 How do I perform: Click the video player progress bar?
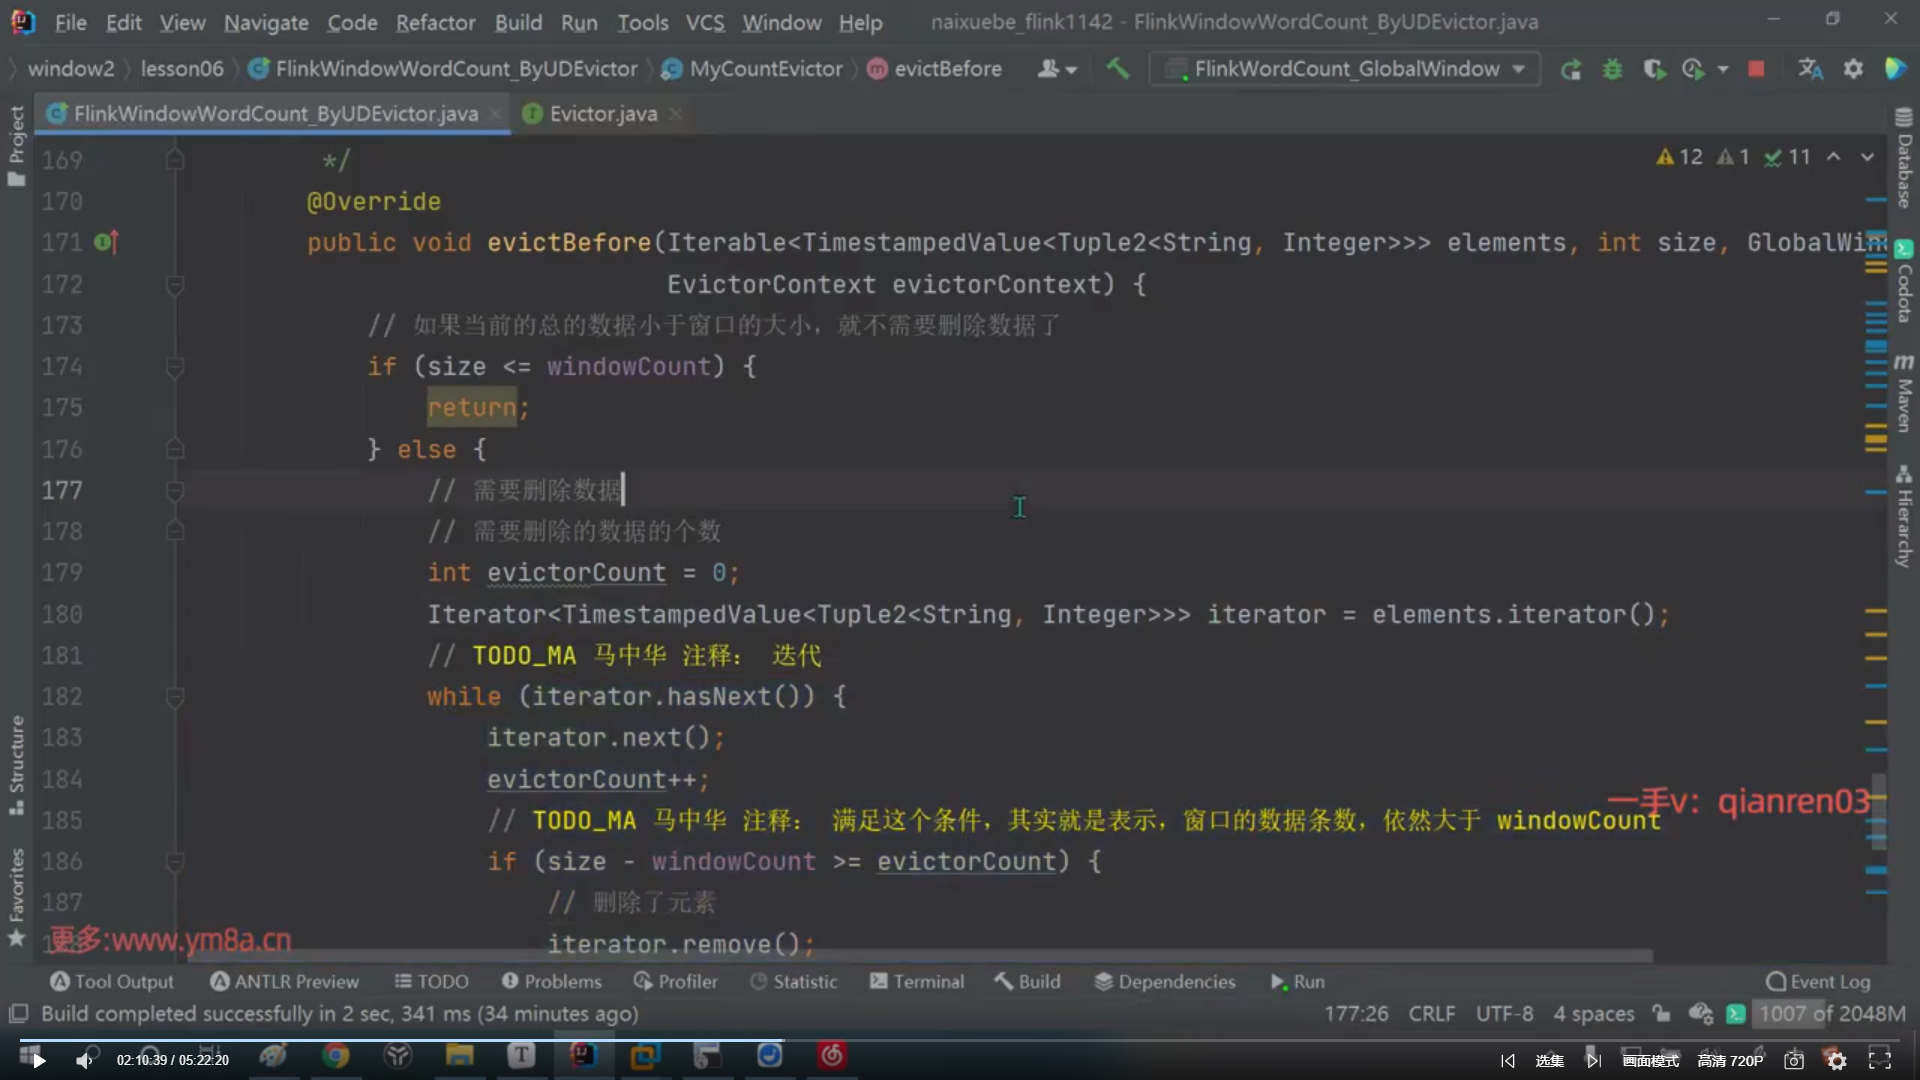coord(960,1039)
